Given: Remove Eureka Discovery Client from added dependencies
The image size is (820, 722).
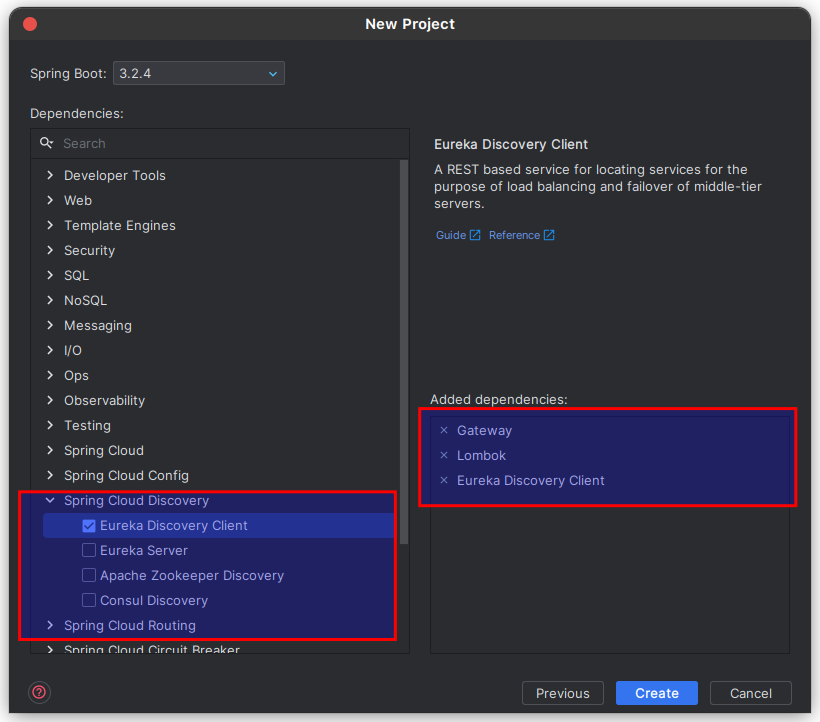Looking at the screenshot, I should tap(444, 480).
